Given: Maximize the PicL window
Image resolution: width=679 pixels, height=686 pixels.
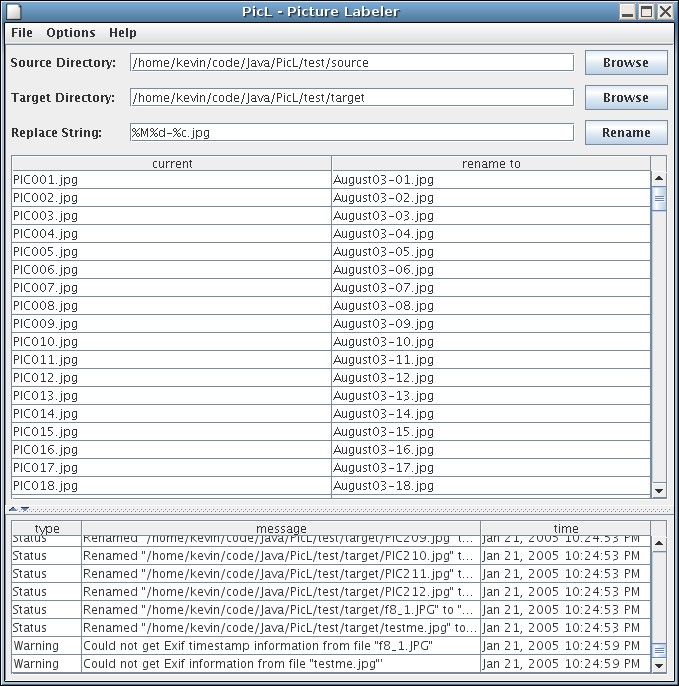Looking at the screenshot, I should click(x=647, y=12).
